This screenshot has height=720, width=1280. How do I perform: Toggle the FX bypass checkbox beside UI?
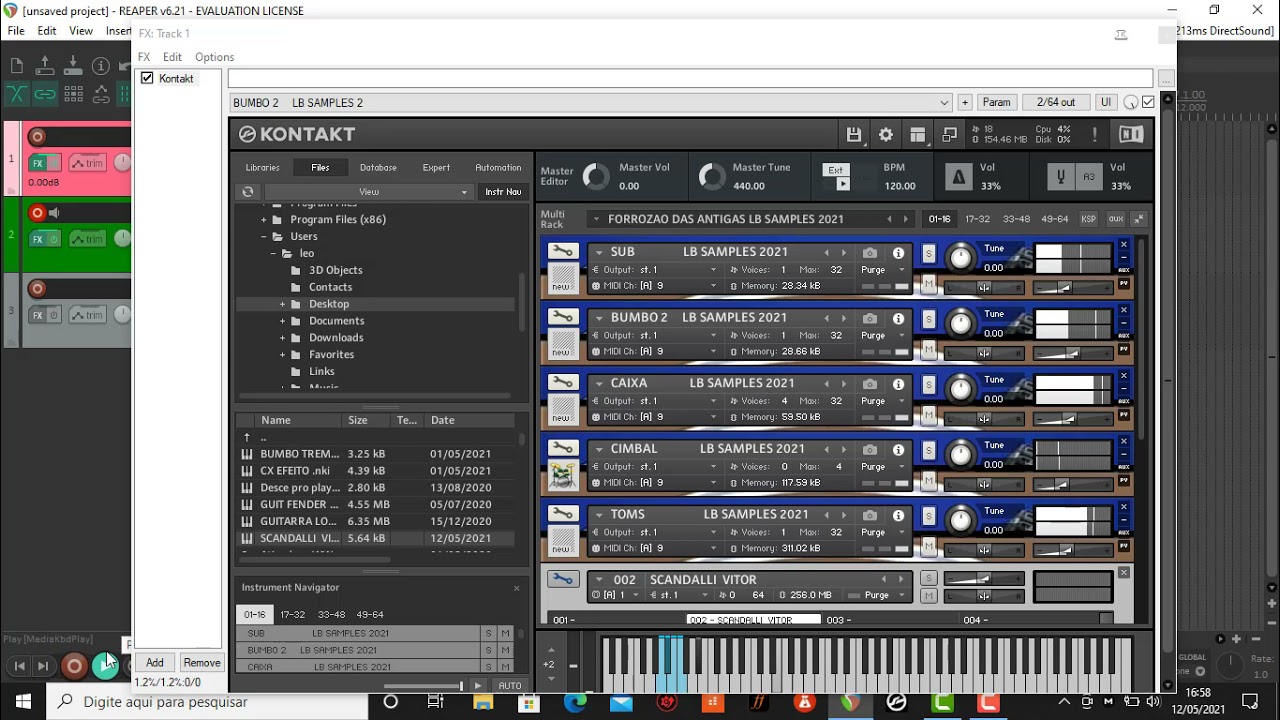tap(1148, 102)
